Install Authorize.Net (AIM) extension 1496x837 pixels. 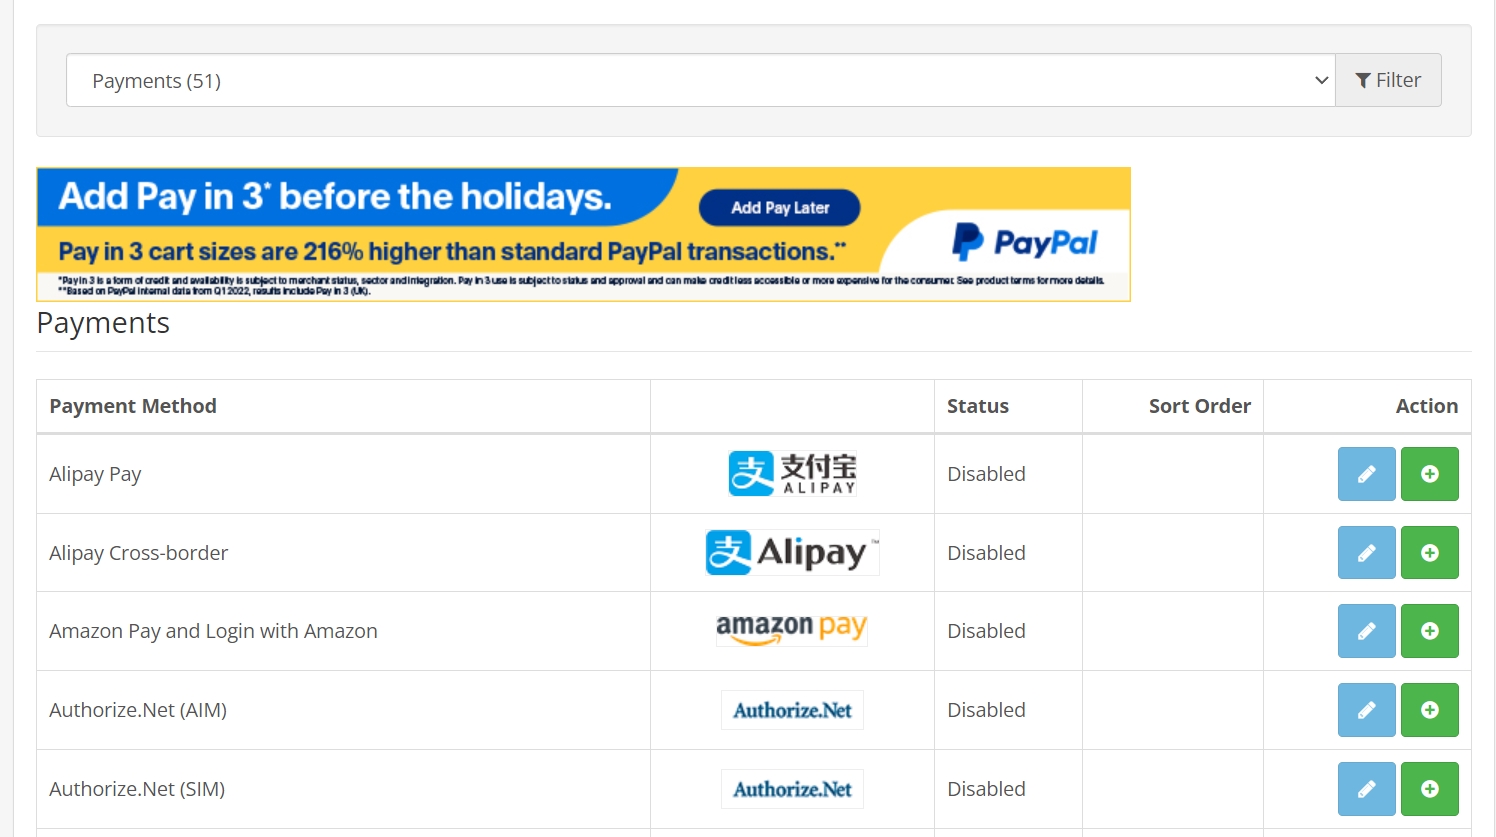(1429, 710)
